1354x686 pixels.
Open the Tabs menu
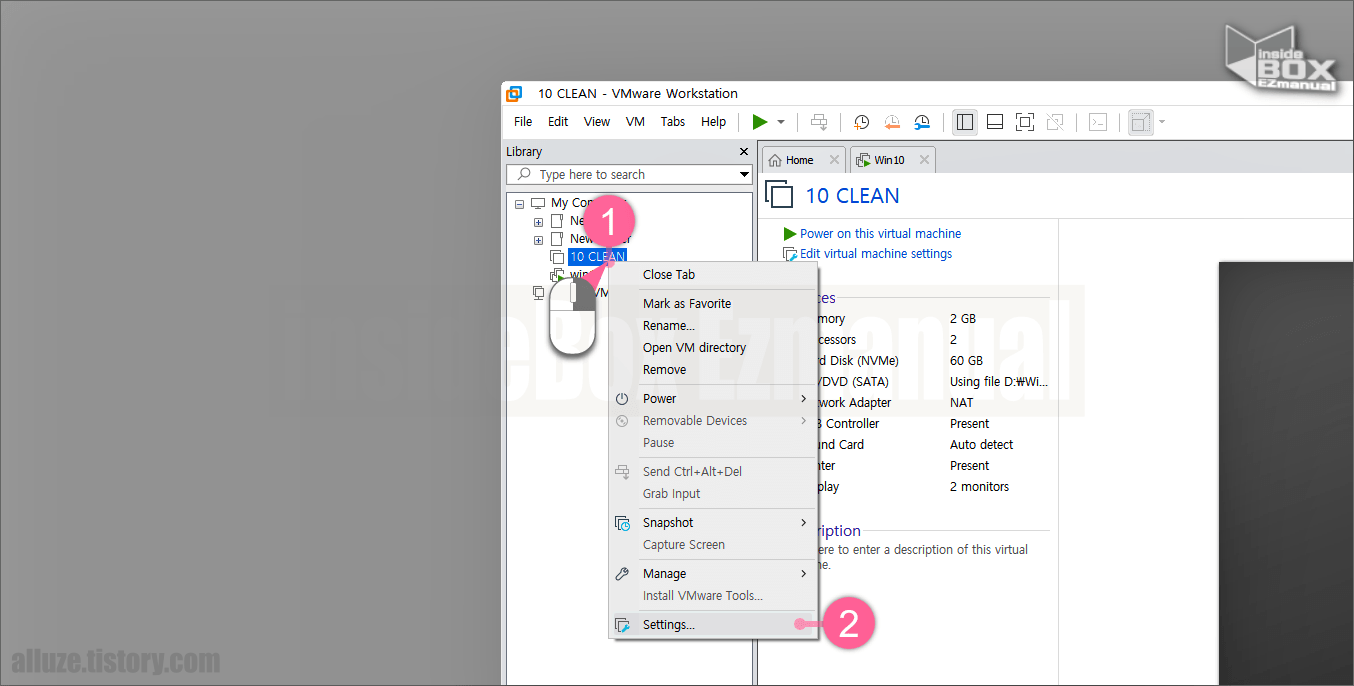tap(673, 122)
